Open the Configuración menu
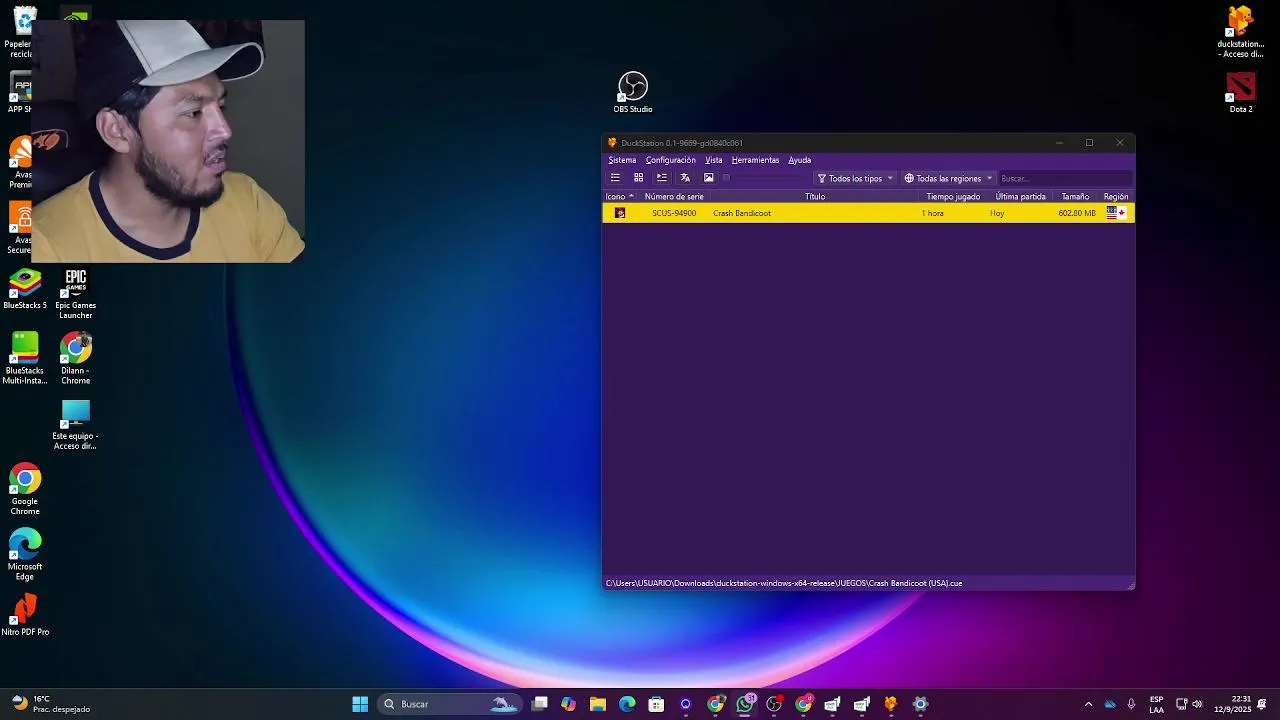 (x=671, y=160)
